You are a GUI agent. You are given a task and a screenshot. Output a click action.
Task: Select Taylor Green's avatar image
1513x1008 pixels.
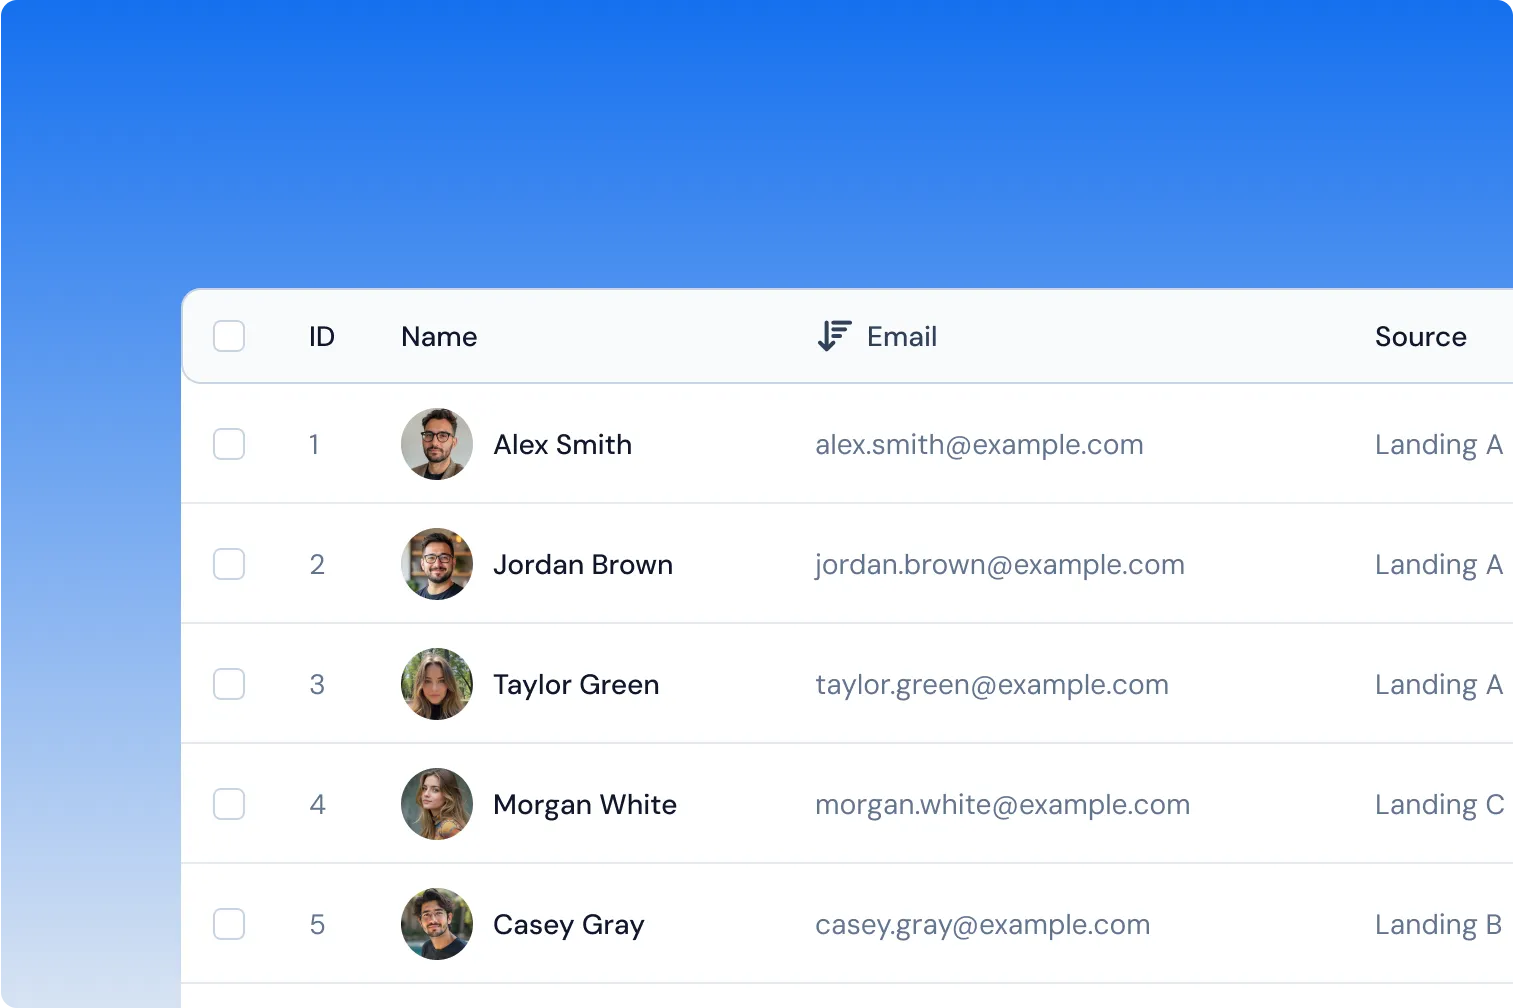pos(437,684)
